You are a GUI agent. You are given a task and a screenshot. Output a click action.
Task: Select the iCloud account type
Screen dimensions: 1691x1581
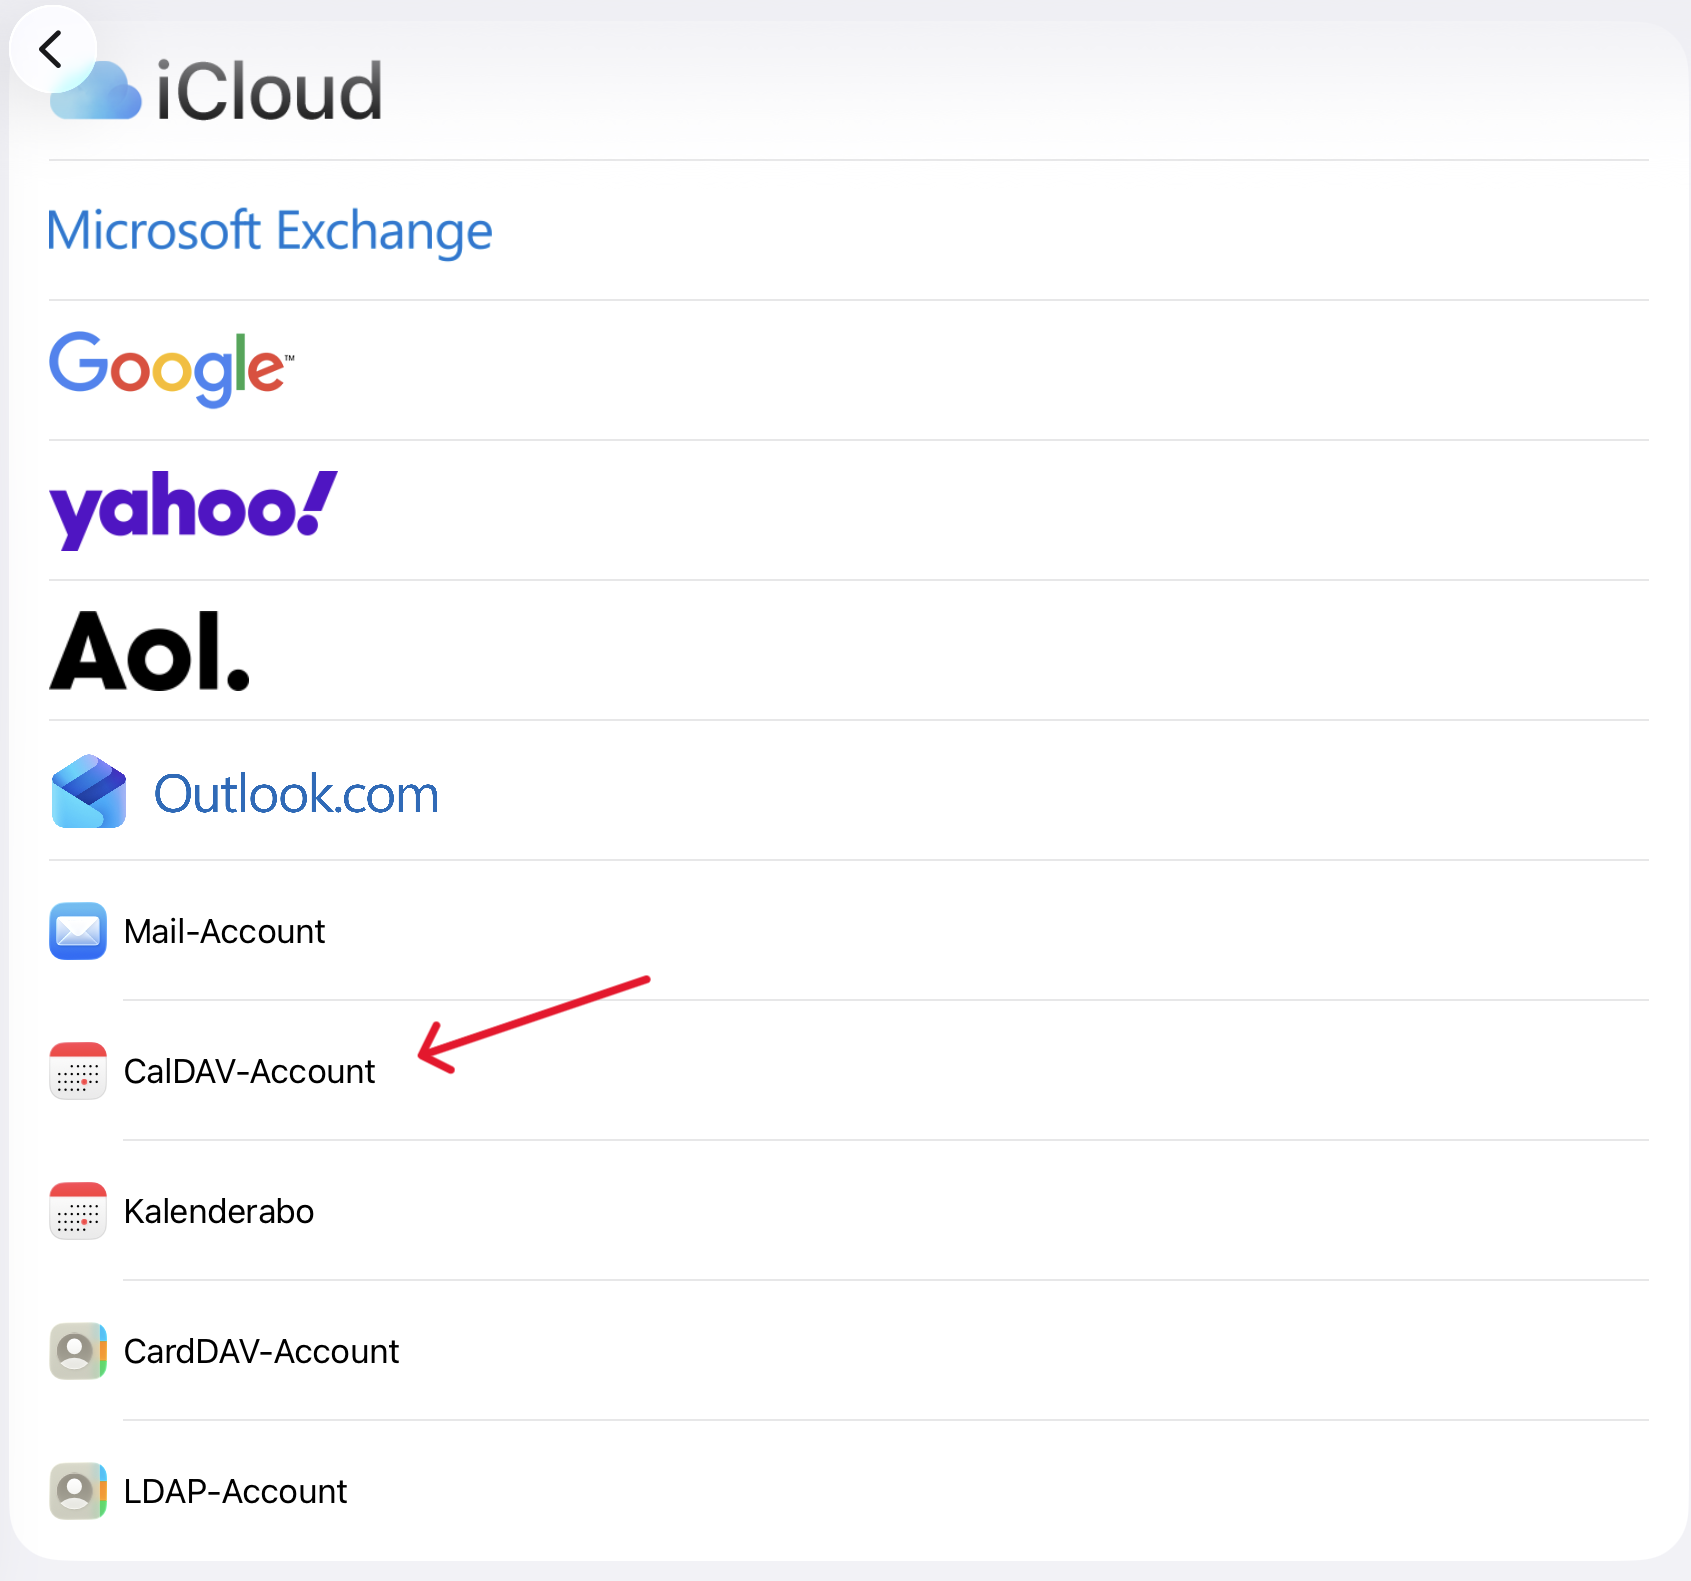849,91
